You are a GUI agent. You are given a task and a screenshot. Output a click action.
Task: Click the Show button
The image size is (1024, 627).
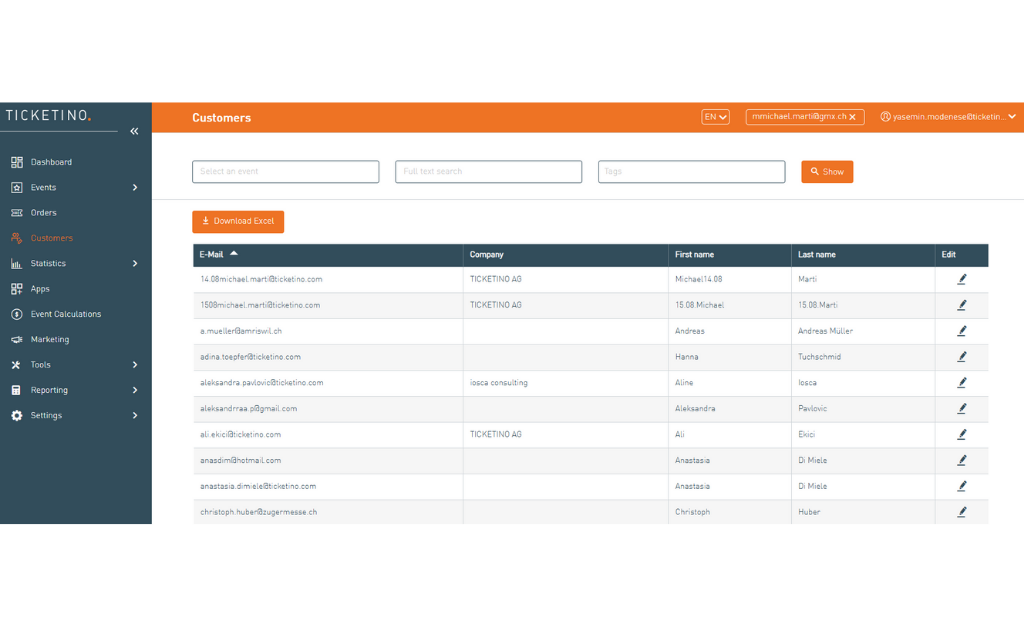pos(827,171)
